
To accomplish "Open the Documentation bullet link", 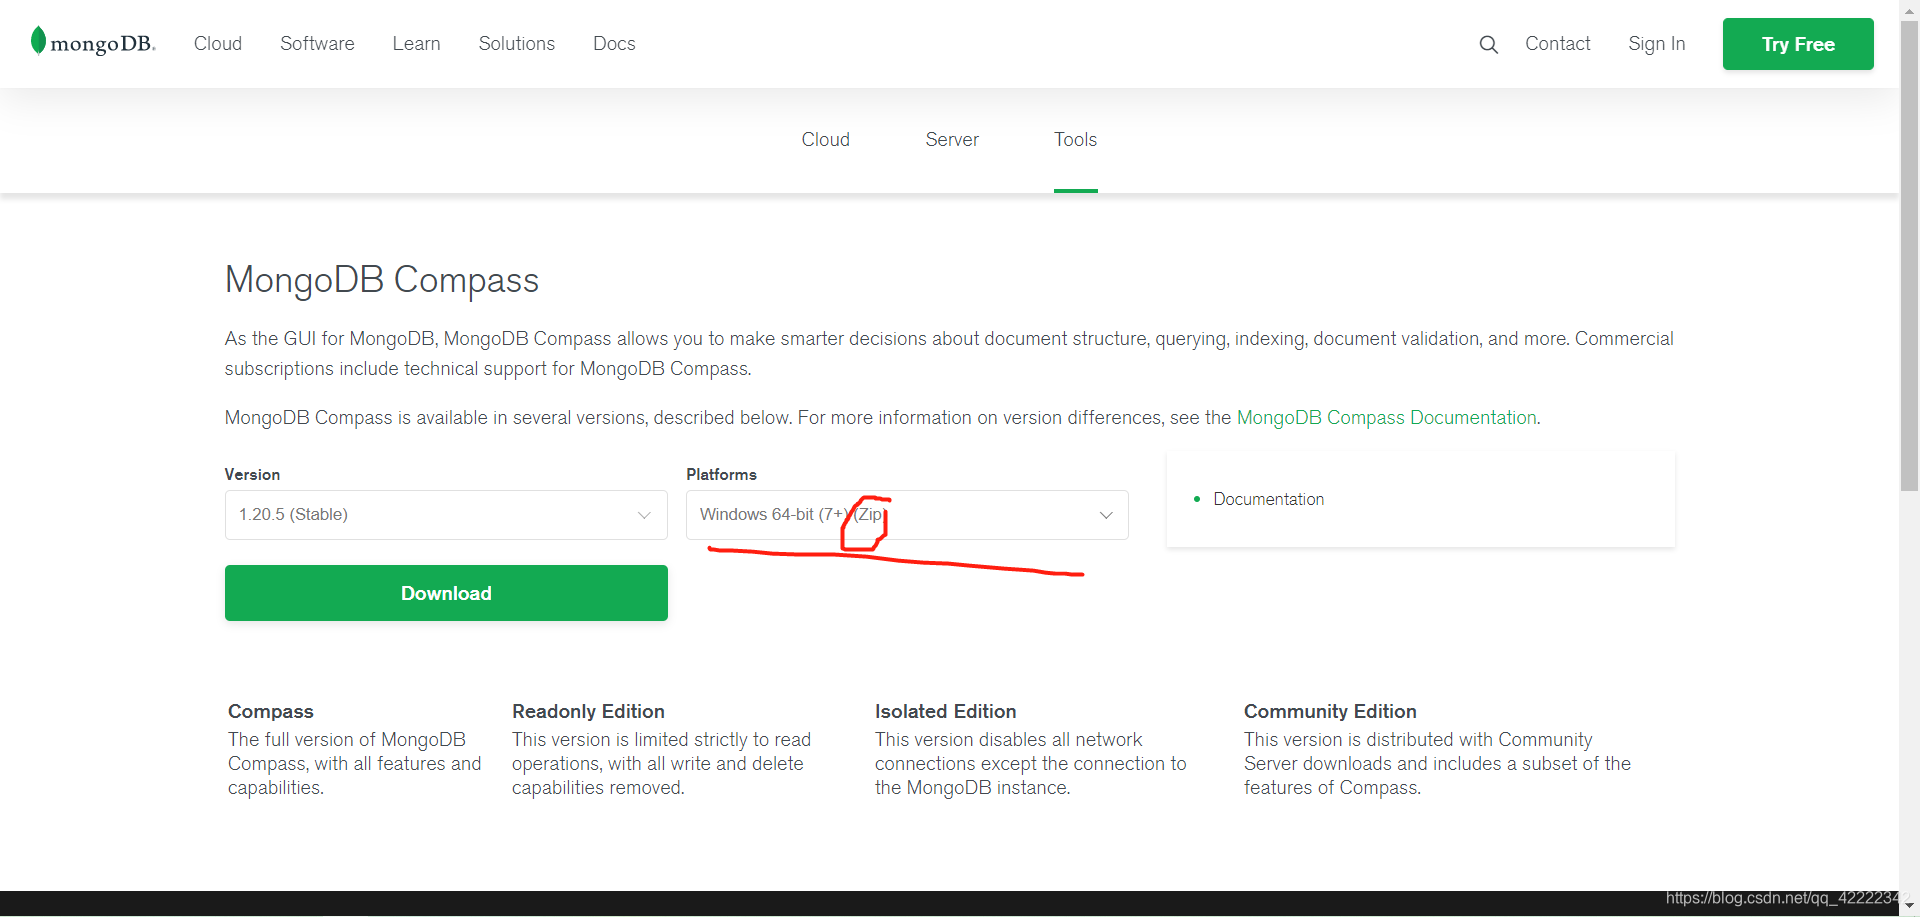I will (1268, 499).
